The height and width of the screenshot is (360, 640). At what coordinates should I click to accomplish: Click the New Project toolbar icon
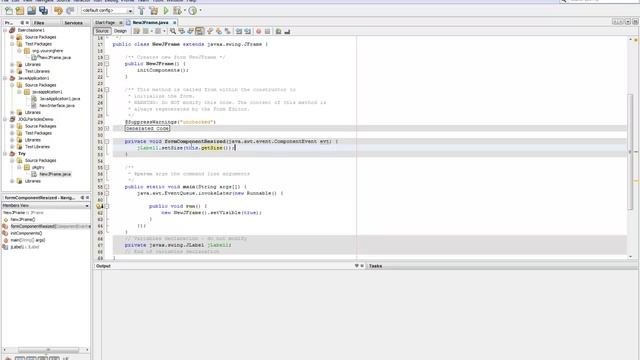pyautogui.click(x=20, y=11)
